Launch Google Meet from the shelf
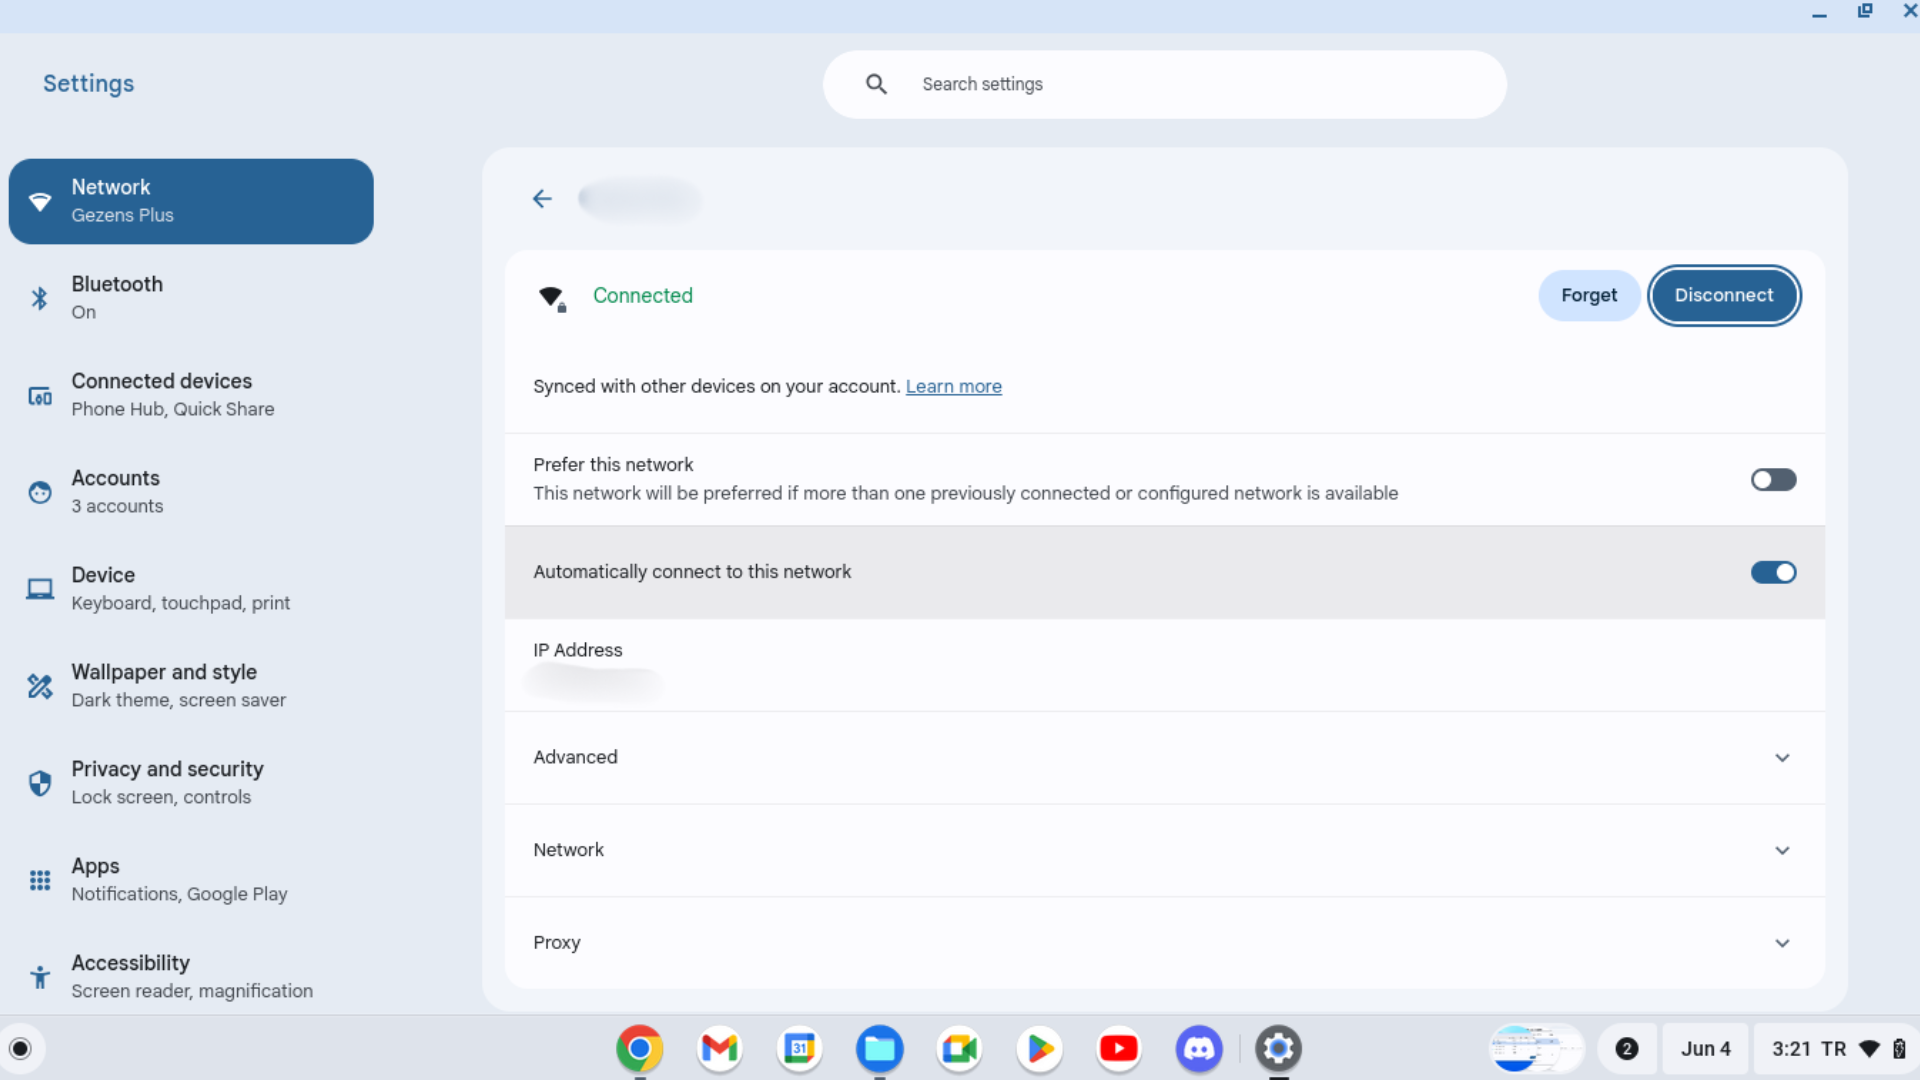This screenshot has width=1920, height=1080. tap(959, 1048)
